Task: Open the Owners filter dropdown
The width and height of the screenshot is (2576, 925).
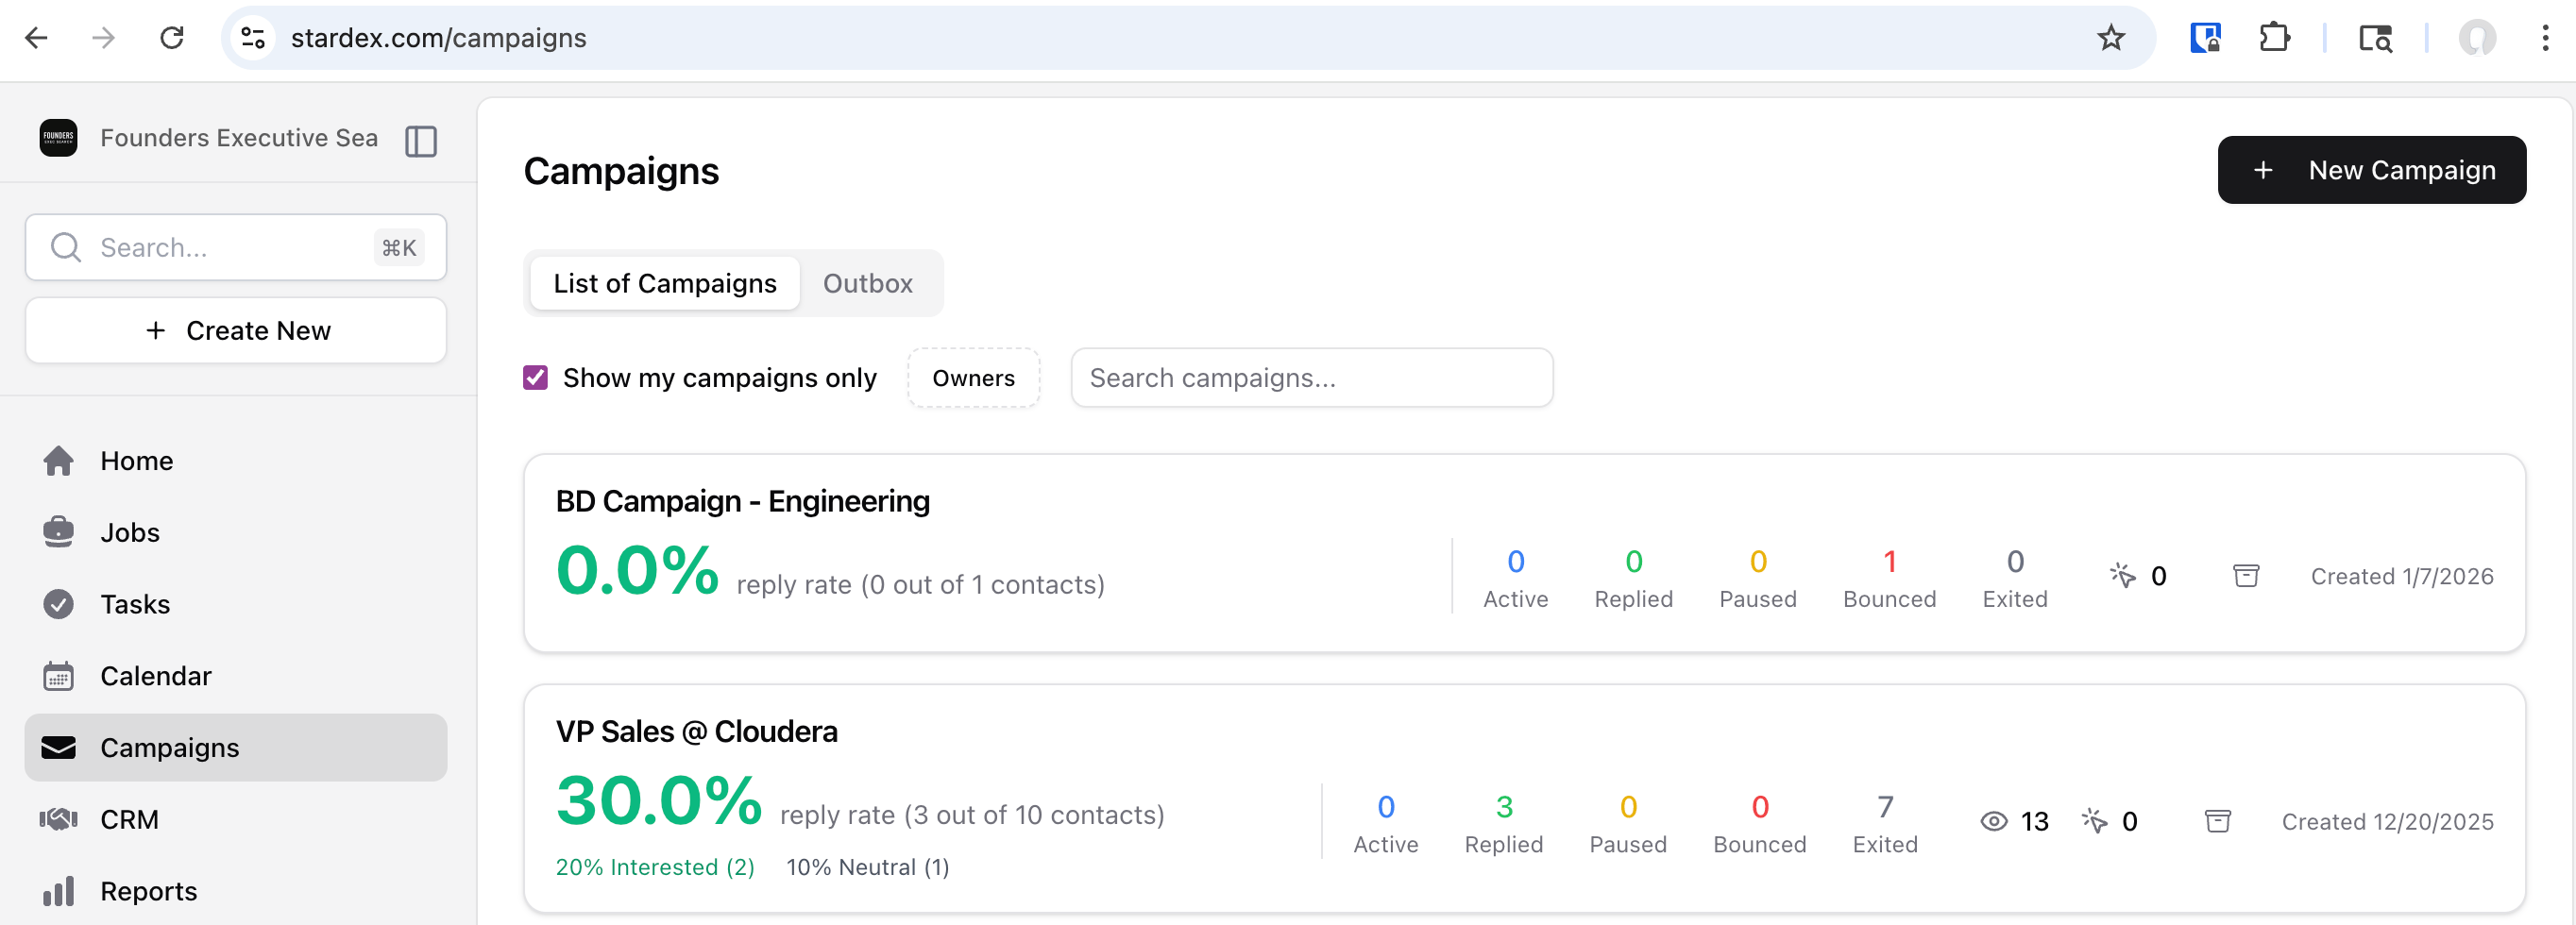Action: tap(973, 378)
